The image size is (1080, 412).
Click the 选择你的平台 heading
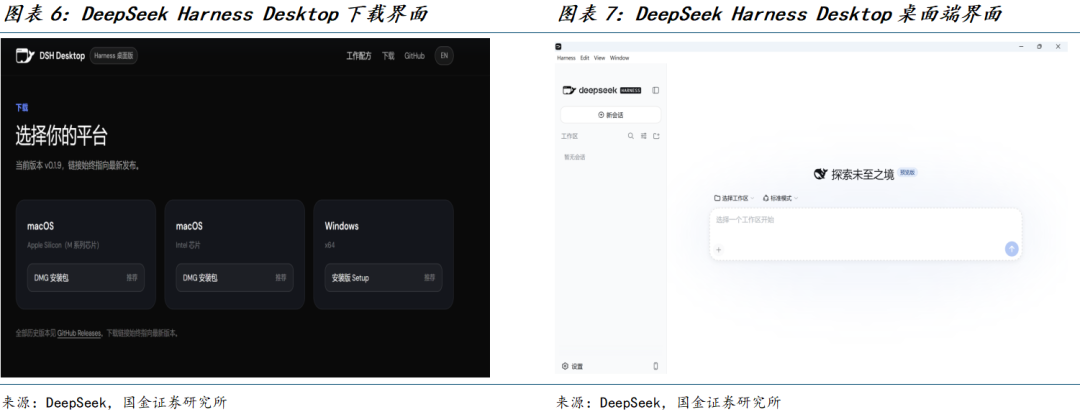pyautogui.click(x=61, y=136)
